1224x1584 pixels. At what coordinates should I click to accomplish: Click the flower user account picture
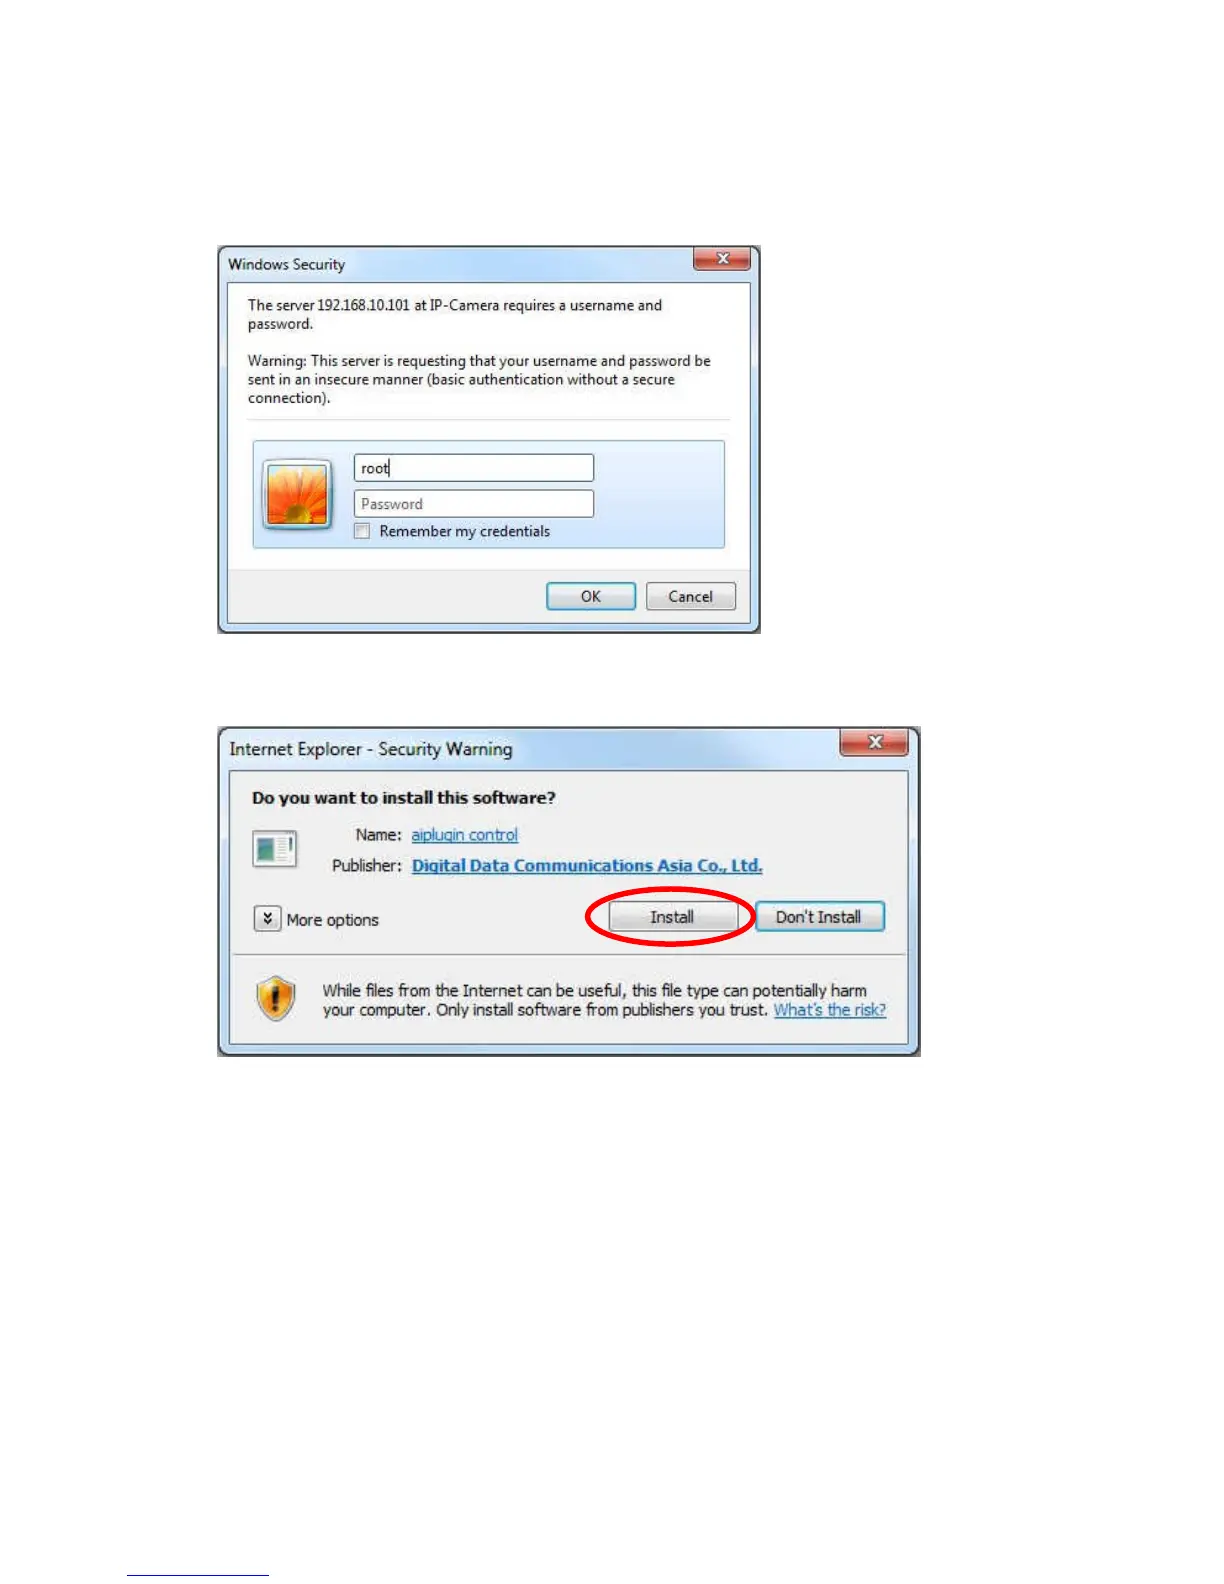[297, 494]
